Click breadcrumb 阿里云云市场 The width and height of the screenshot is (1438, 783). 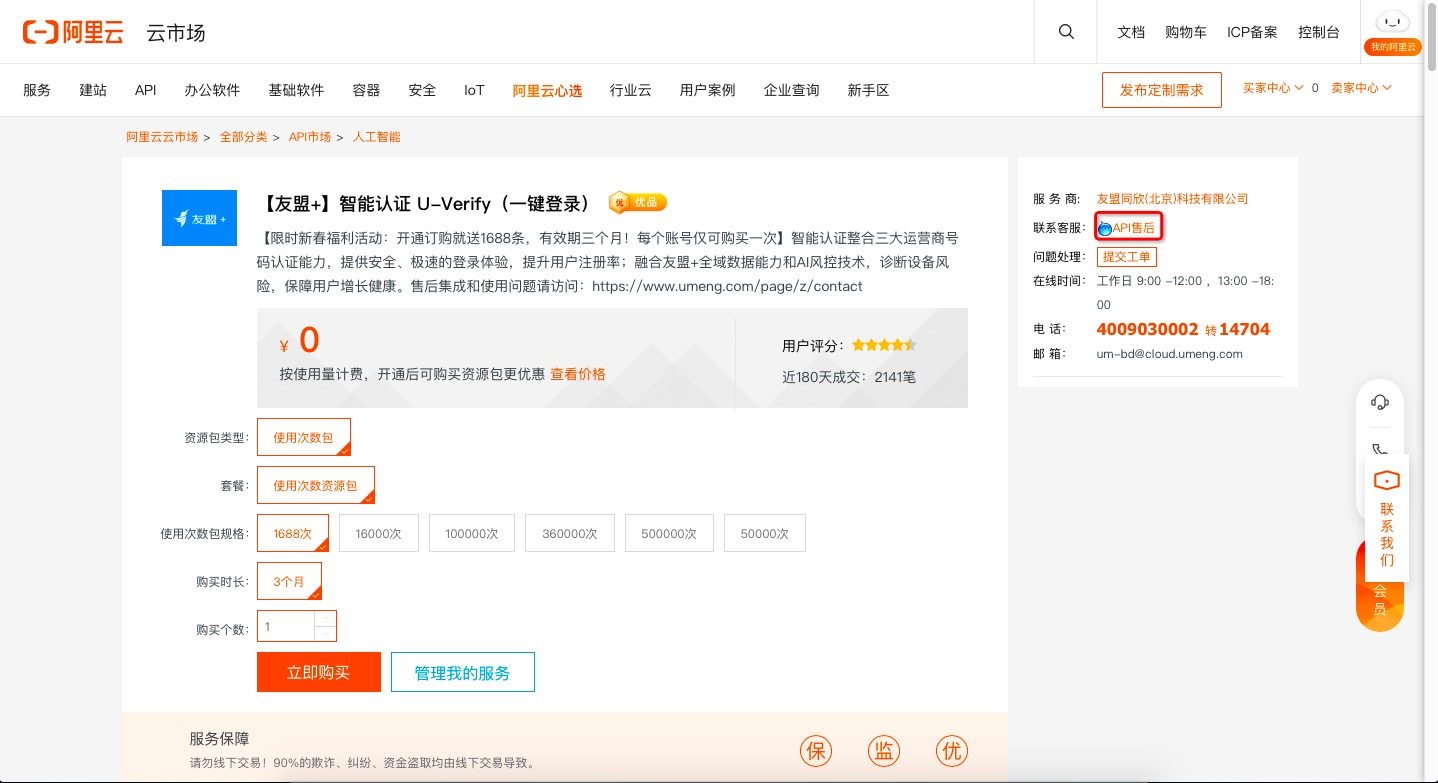point(162,137)
